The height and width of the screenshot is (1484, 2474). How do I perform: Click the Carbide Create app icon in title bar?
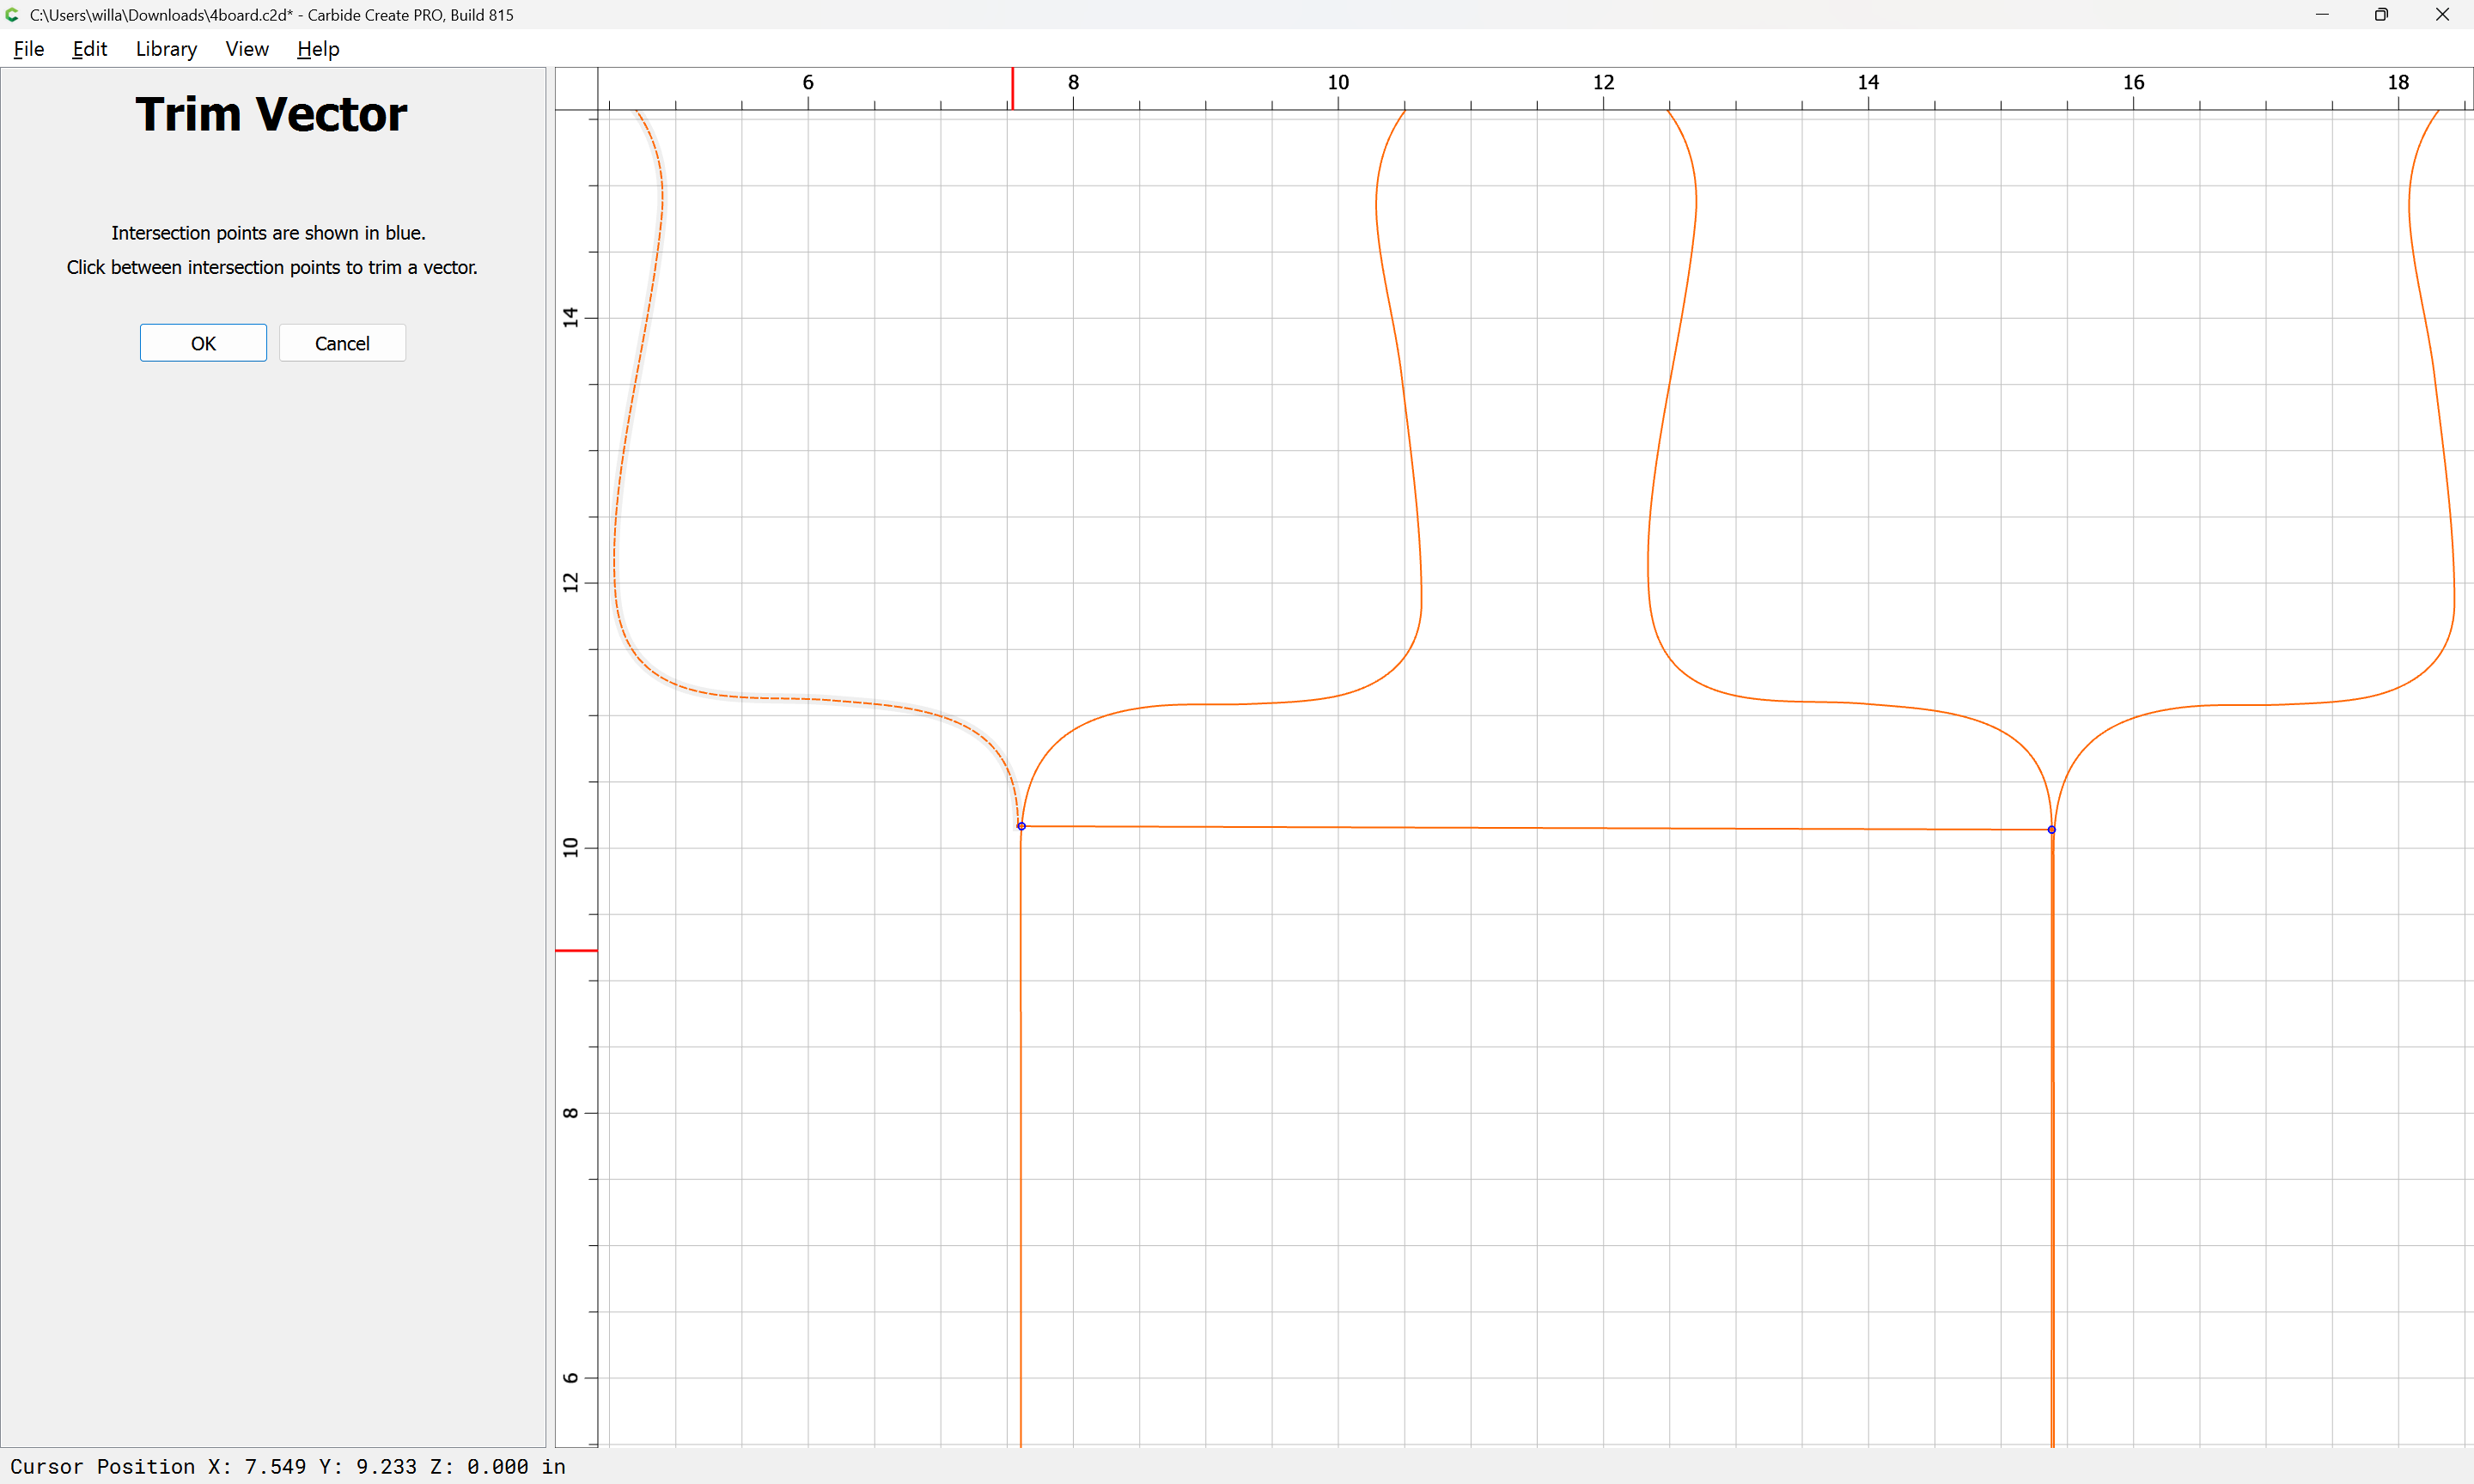pos(13,14)
